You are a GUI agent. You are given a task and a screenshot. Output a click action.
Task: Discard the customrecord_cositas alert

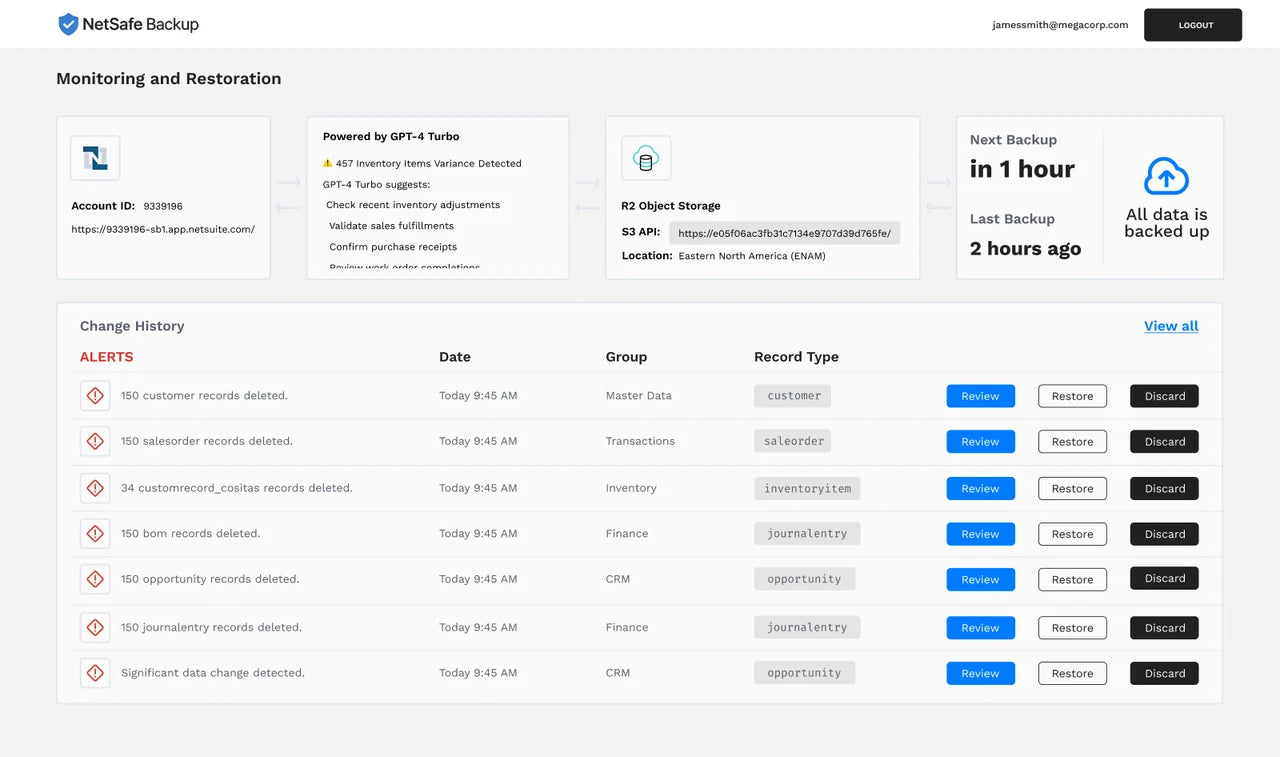1164,488
